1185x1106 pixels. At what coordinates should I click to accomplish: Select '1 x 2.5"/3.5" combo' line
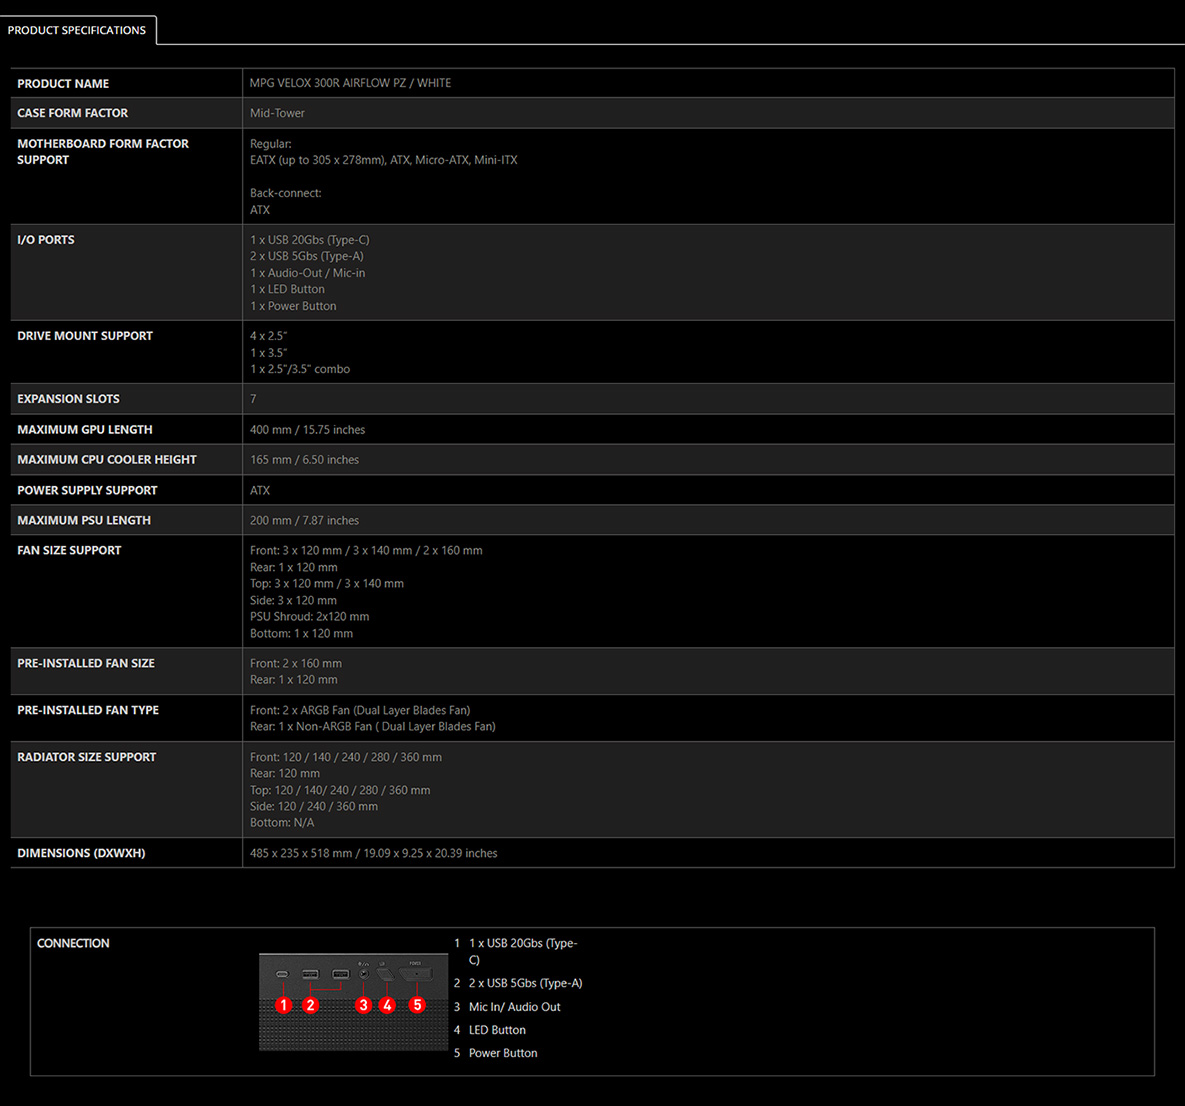tap(300, 370)
